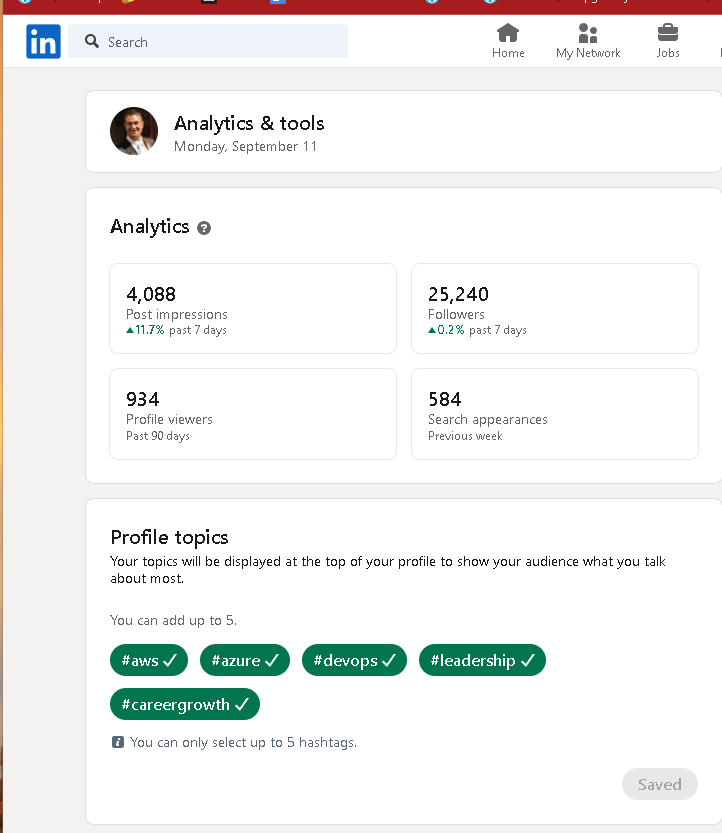Open the 4,088 Post impressions card
Screen dimensions: 722x833
253,309
